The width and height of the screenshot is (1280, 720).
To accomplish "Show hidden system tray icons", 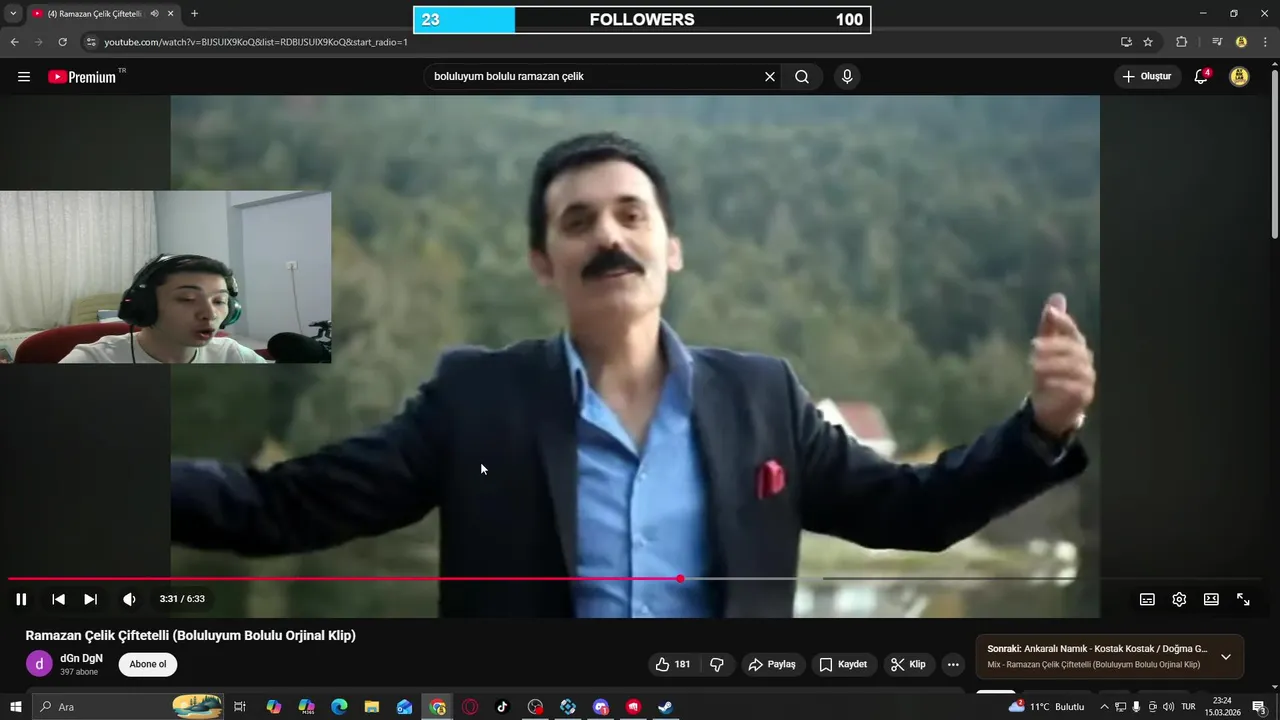I will tap(1104, 707).
